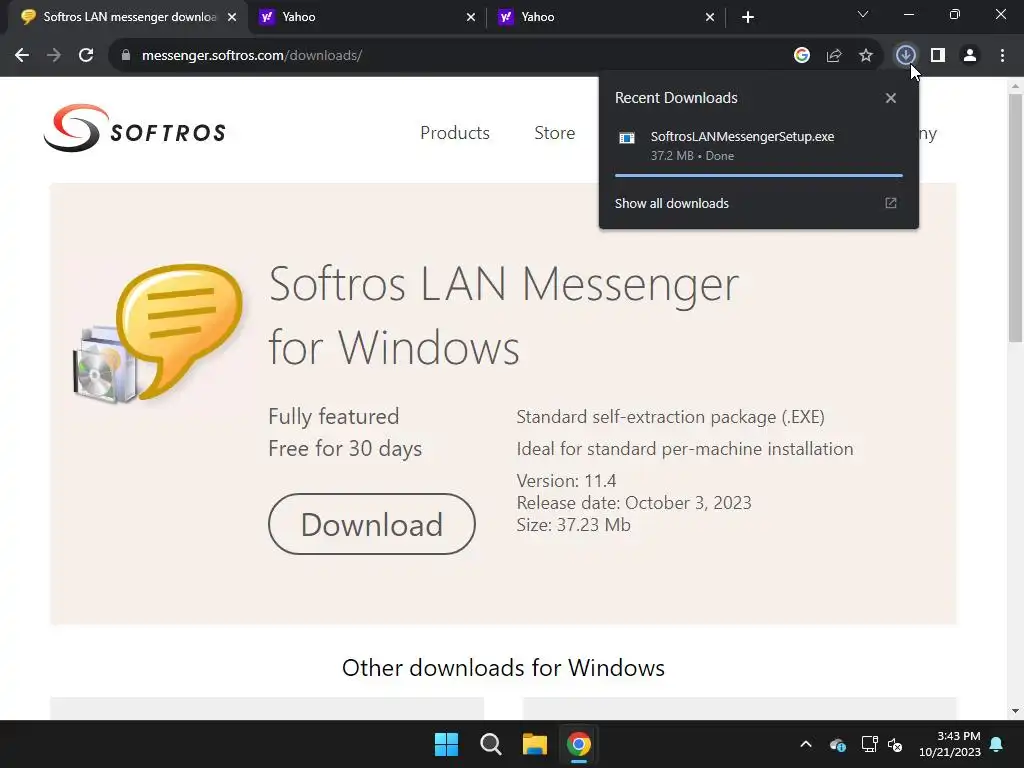Image resolution: width=1024 pixels, height=768 pixels.
Task: Click the setup file icon in downloads
Action: click(x=627, y=138)
